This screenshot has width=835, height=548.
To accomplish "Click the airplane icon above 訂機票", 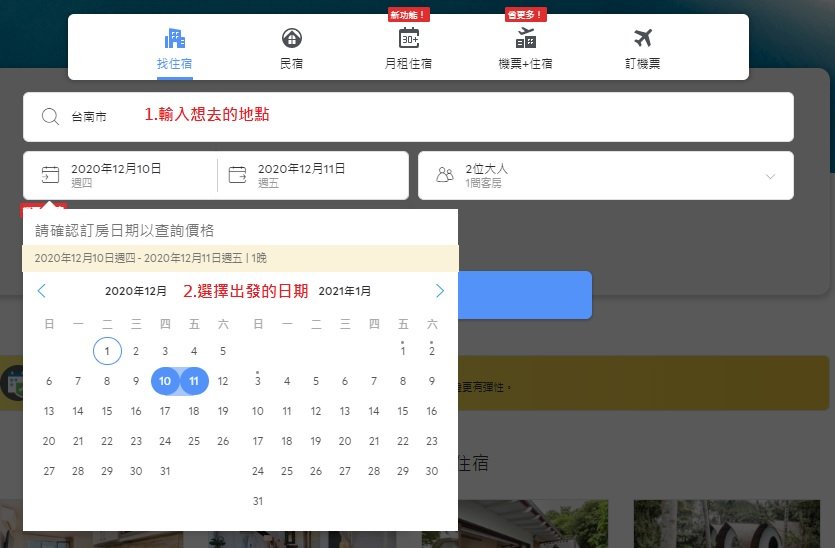I will pyautogui.click(x=643, y=38).
